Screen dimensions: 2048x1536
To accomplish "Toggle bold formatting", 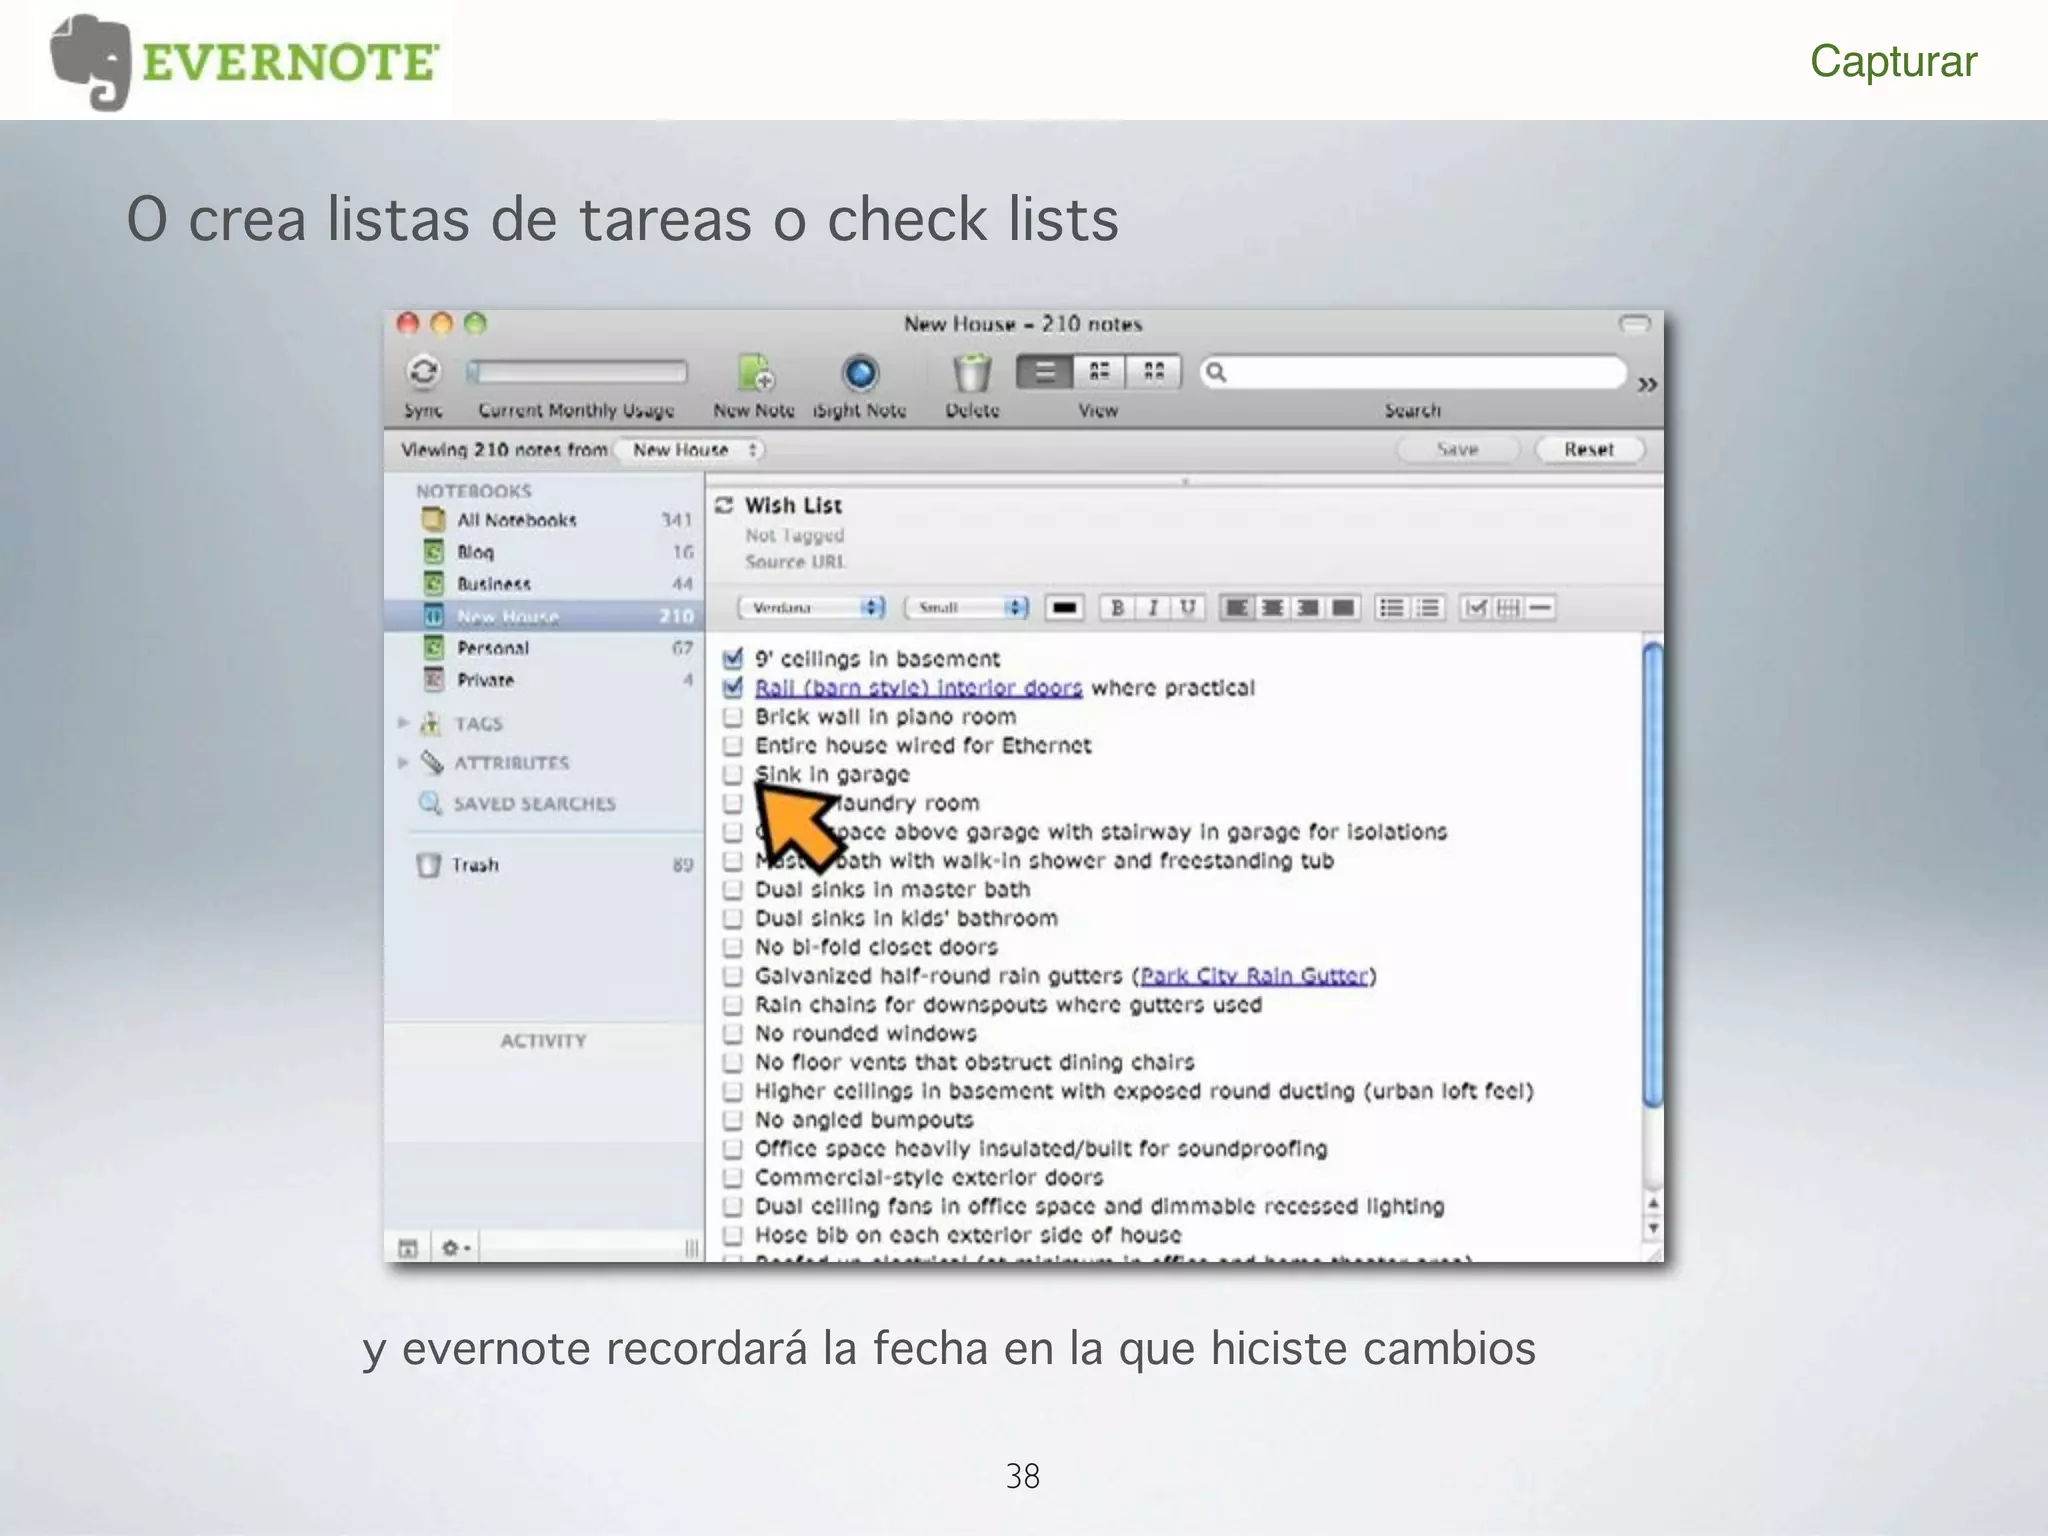I will tap(1118, 607).
